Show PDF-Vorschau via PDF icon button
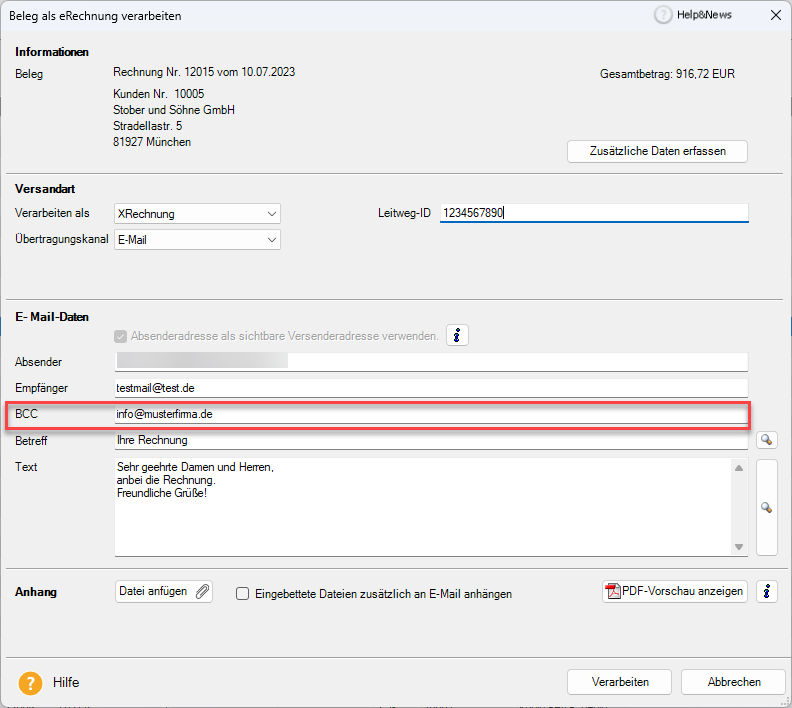The image size is (792, 708). [x=613, y=591]
